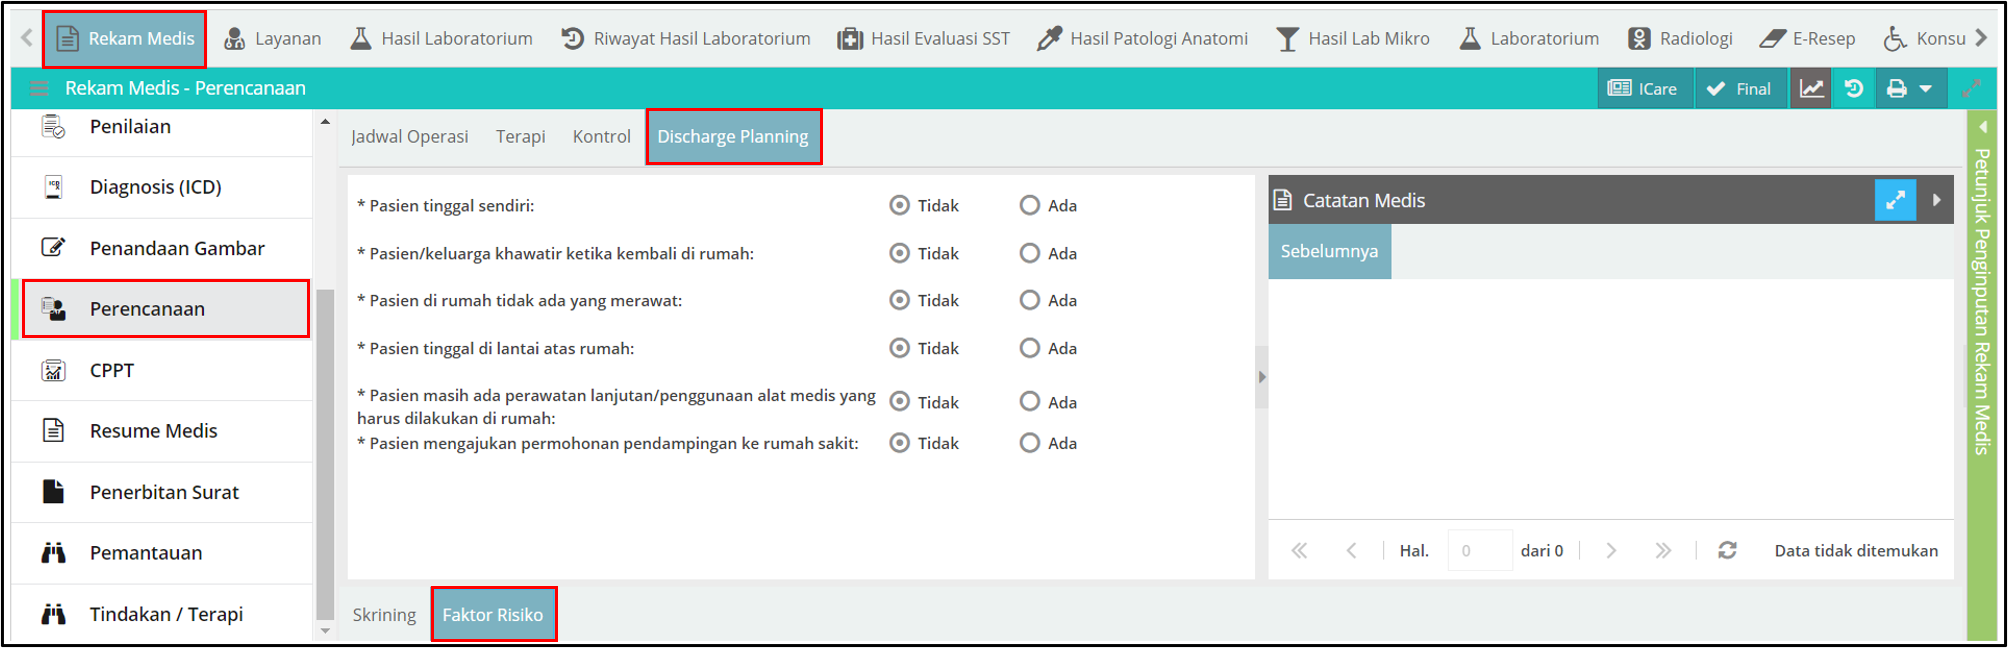Image resolution: width=2008 pixels, height=648 pixels.
Task: Open the Radiologi tab
Action: click(x=1680, y=39)
